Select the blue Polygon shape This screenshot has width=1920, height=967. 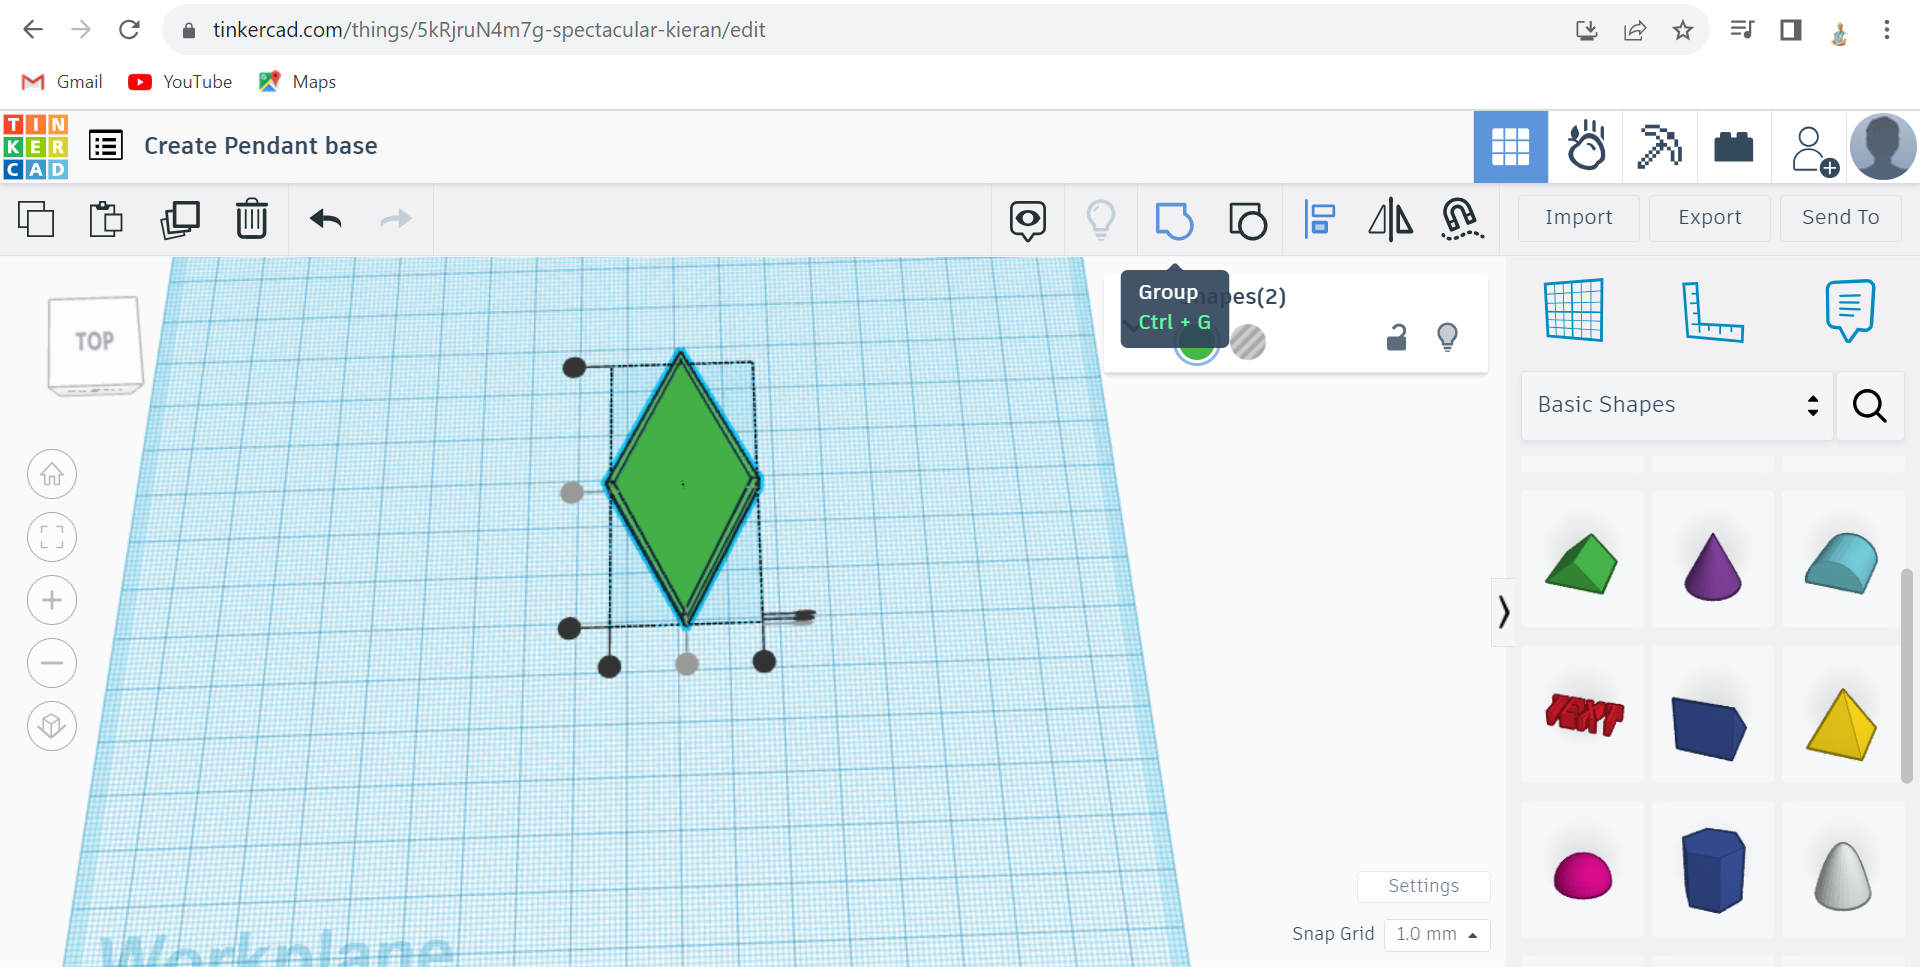[x=1713, y=869]
